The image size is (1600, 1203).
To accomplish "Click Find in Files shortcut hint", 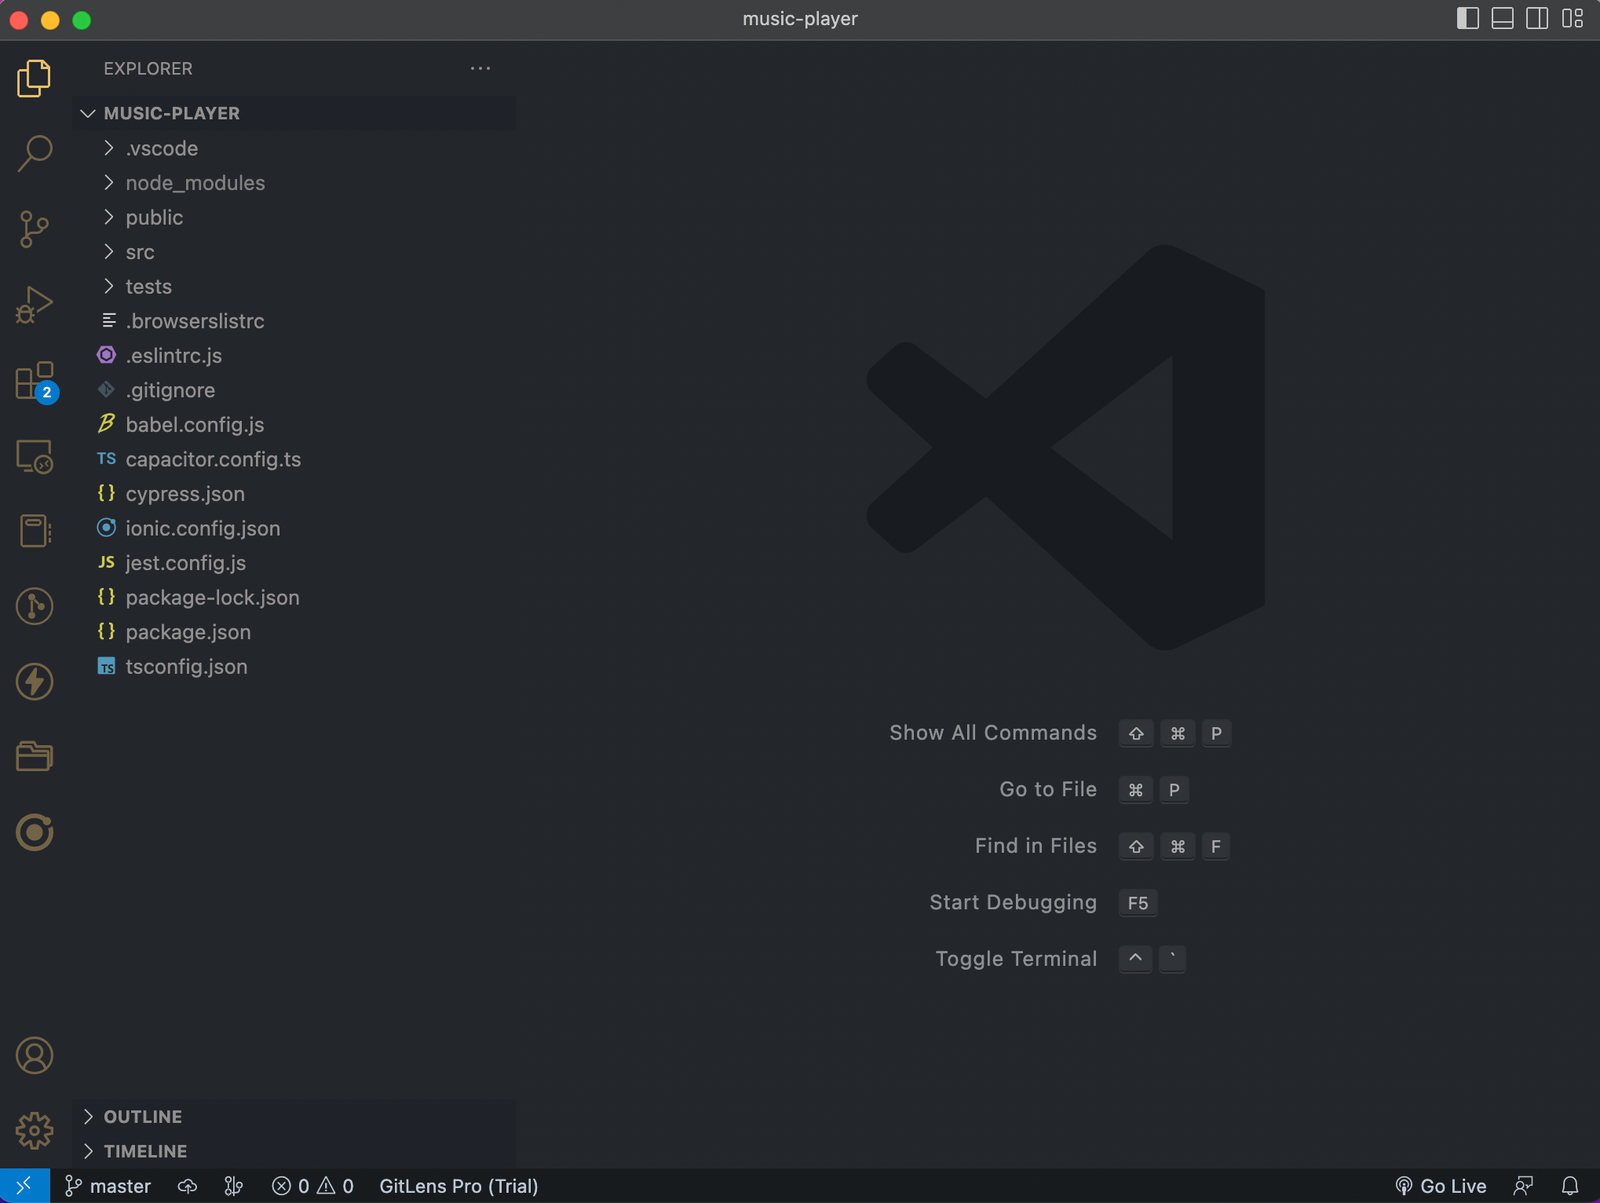I will point(1102,846).
